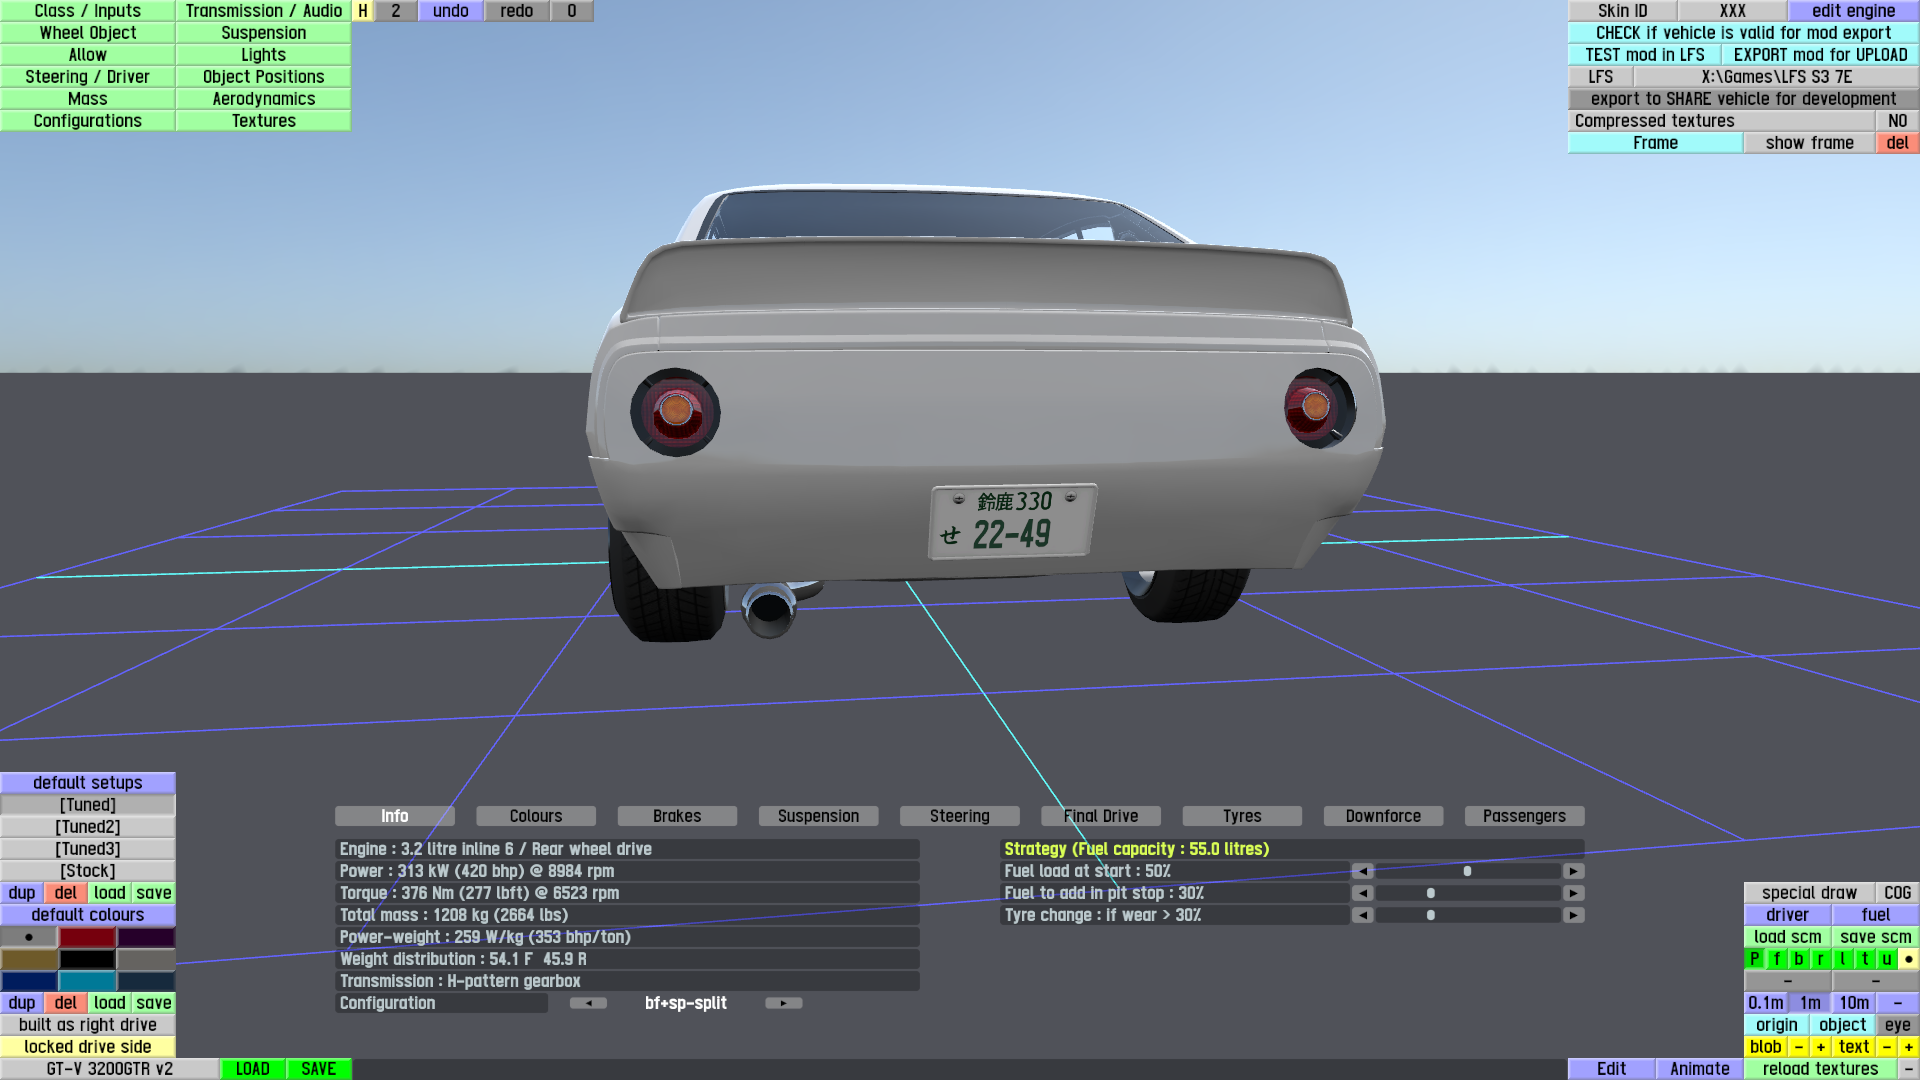Click the 'f' front view button
The image size is (1920, 1080).
point(1777,959)
